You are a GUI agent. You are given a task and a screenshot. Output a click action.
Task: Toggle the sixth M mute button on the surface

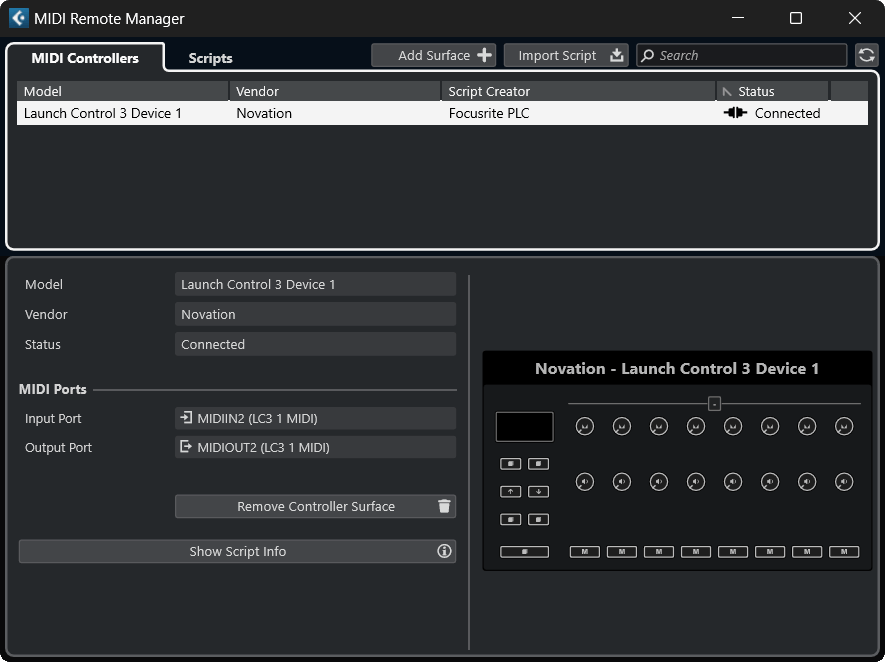coord(770,552)
